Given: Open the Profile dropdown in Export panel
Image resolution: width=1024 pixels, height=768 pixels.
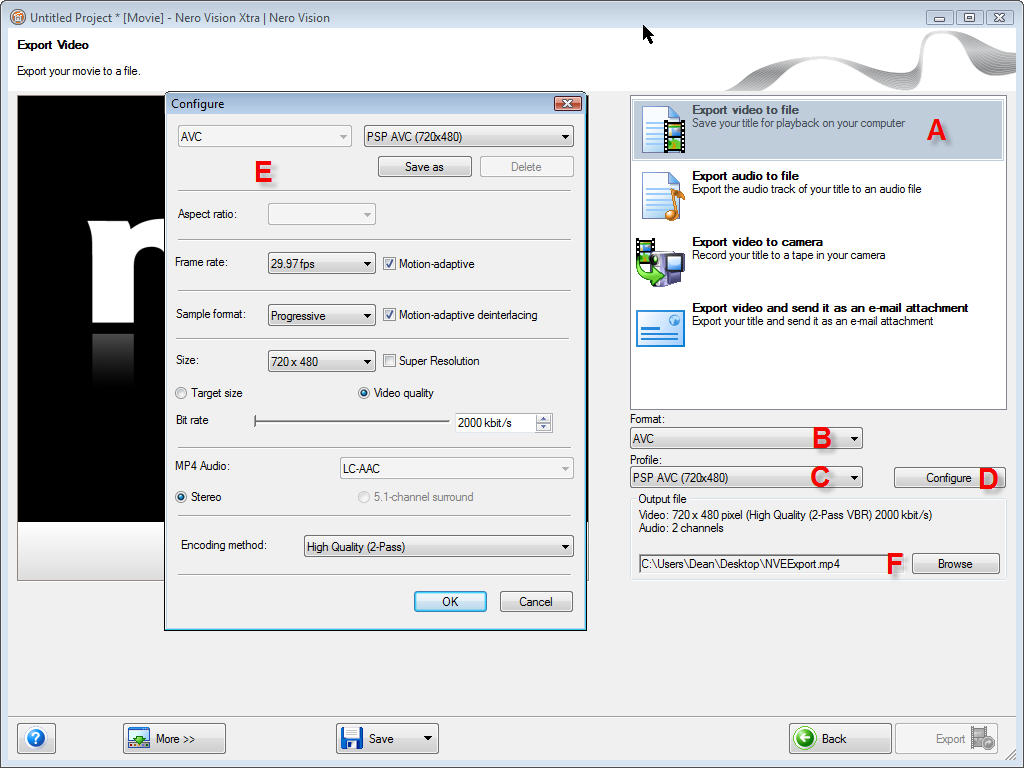Looking at the screenshot, I should 746,477.
